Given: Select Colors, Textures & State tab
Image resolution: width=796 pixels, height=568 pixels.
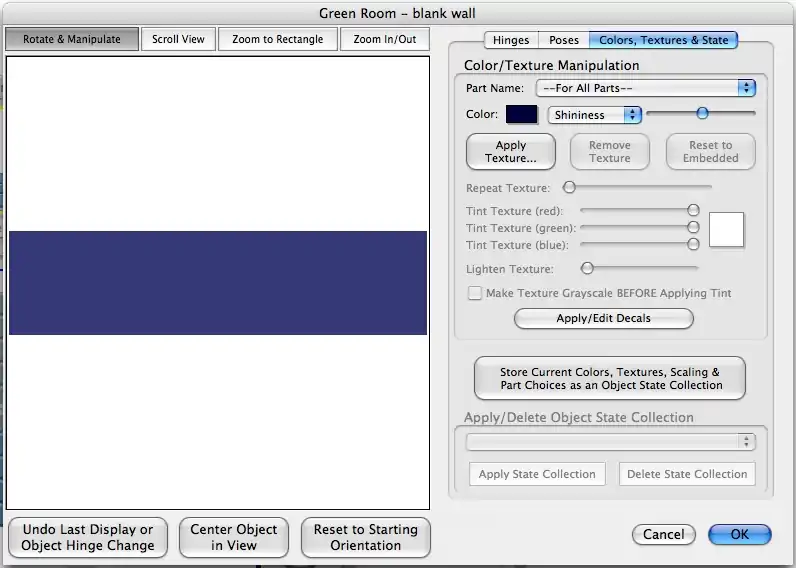Looking at the screenshot, I should 663,40.
